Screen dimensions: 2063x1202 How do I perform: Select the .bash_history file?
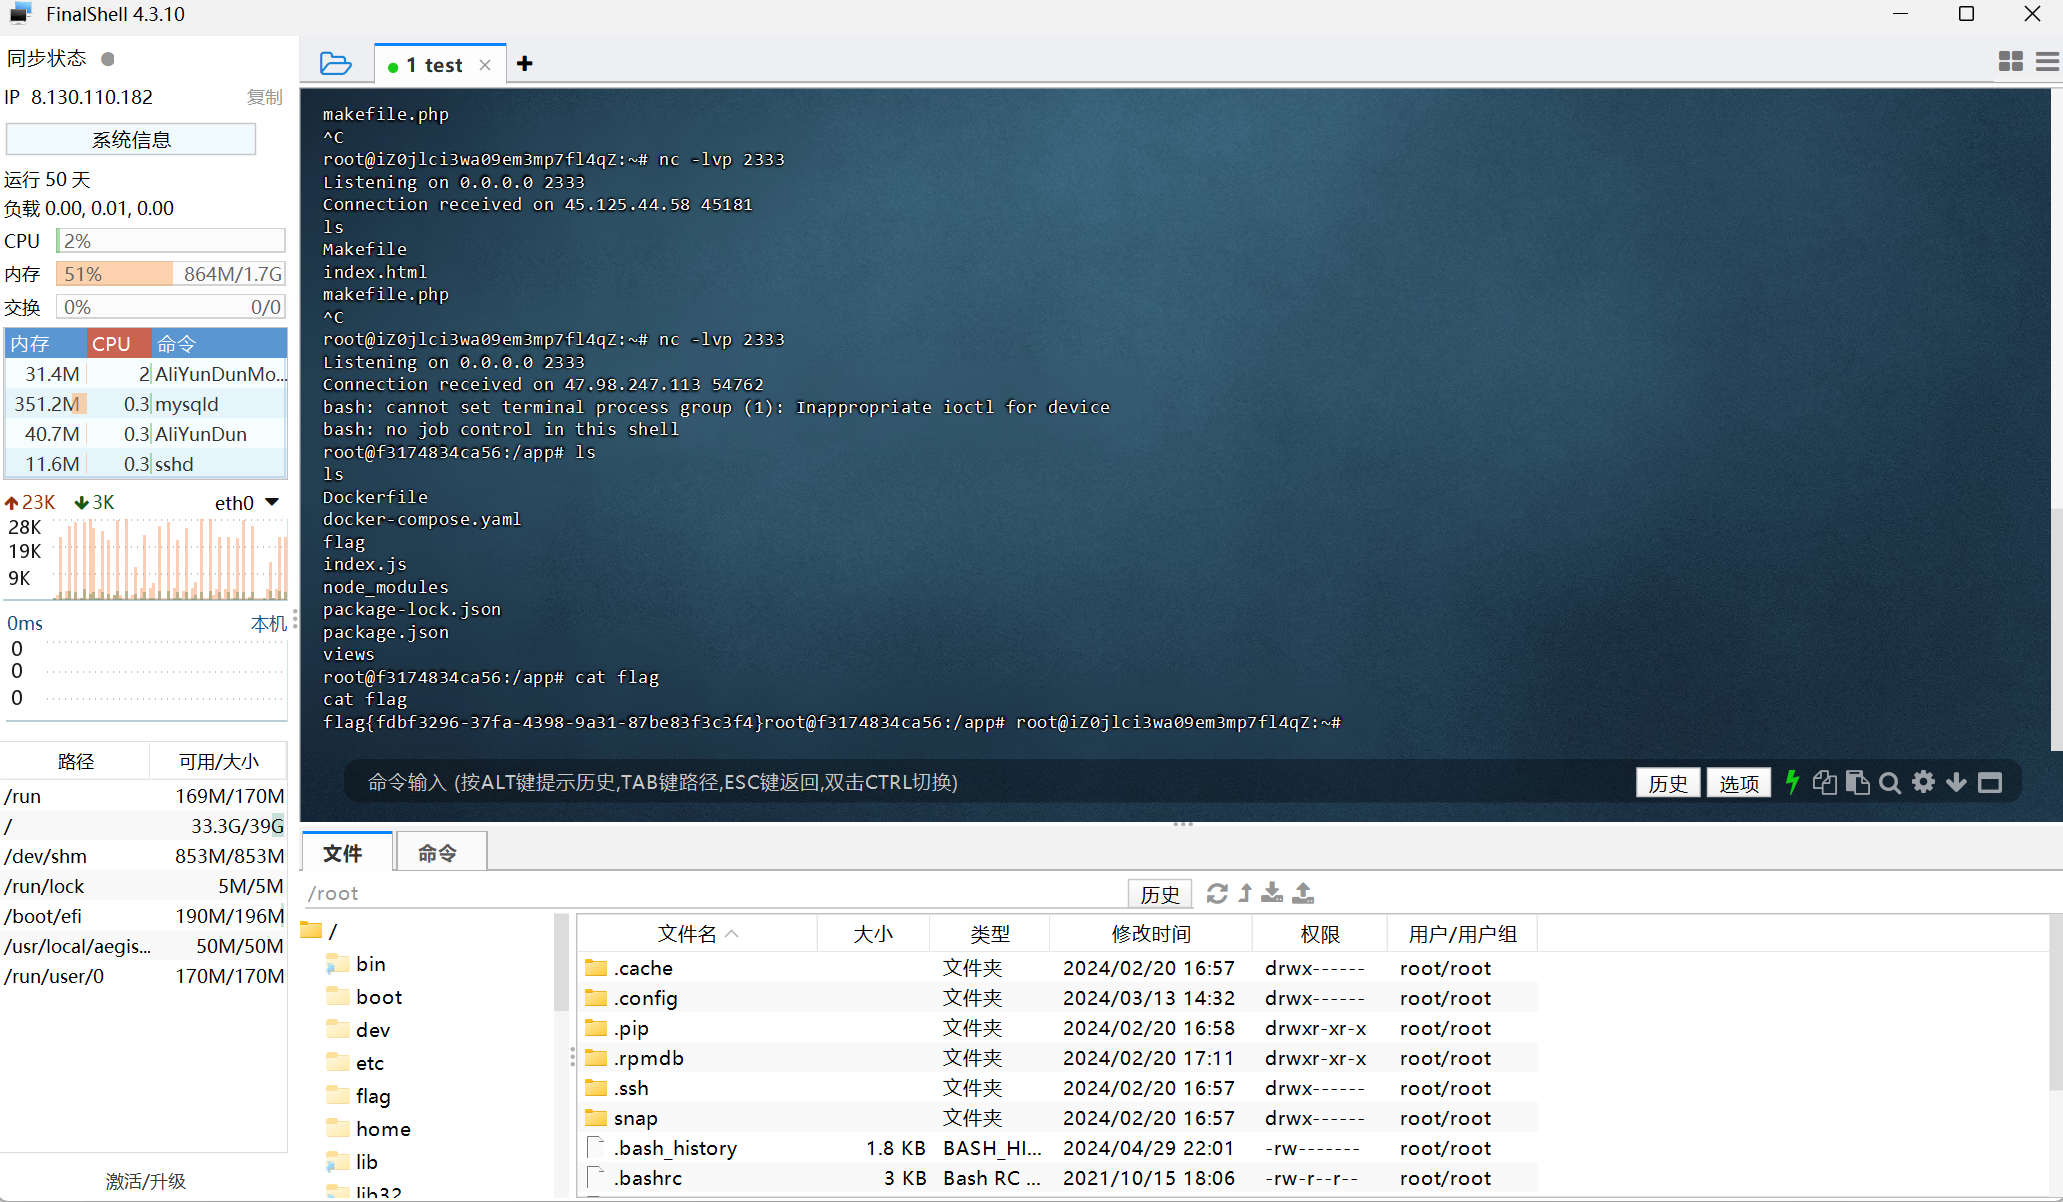(1058, 1148)
